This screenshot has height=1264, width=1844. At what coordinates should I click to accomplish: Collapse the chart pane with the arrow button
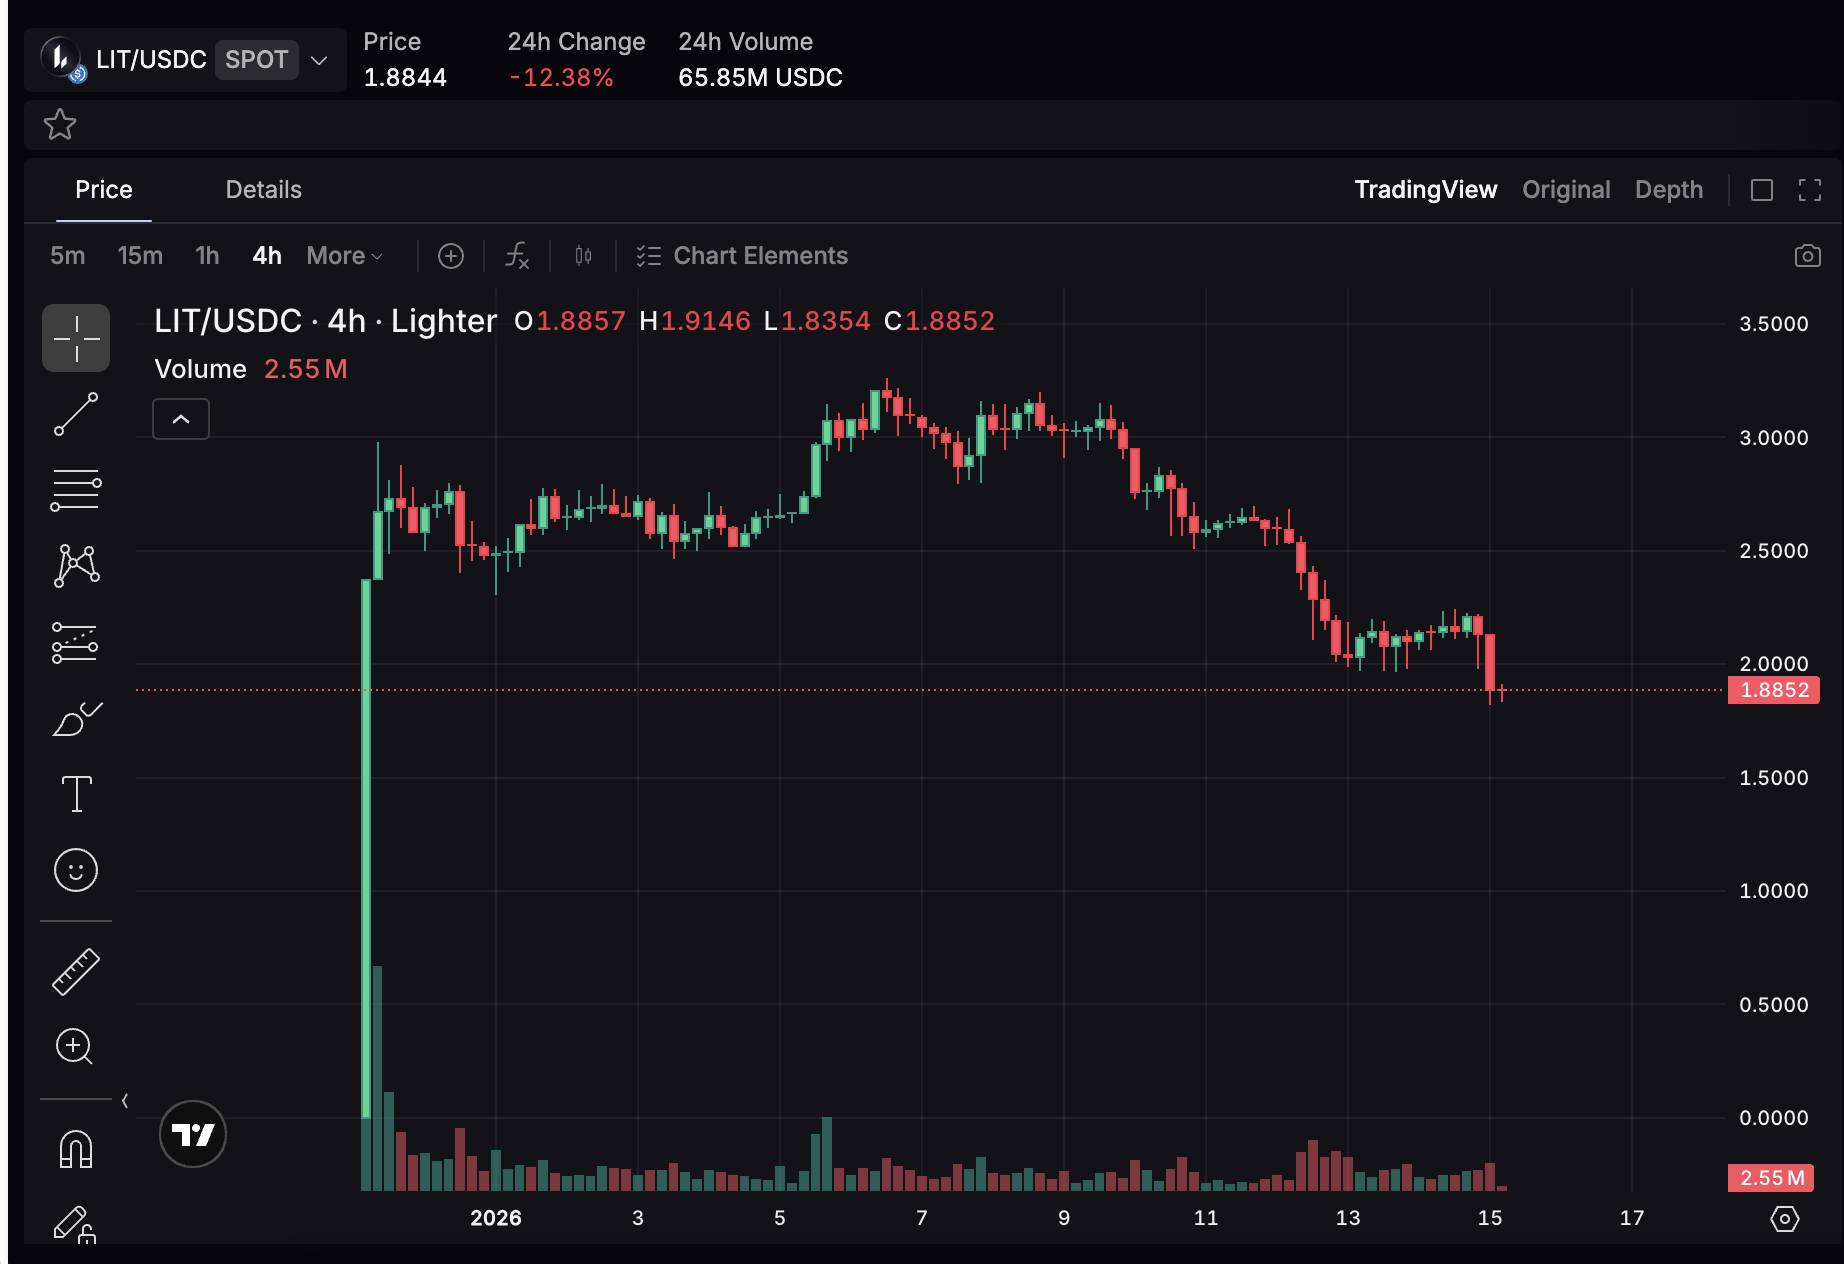coord(180,419)
